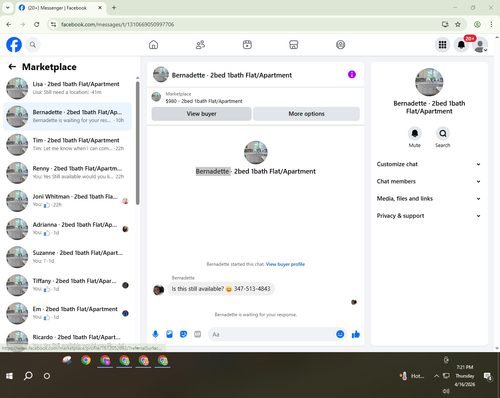
Task: Open Tiffany's conversation in the list
Action: (x=67, y=285)
